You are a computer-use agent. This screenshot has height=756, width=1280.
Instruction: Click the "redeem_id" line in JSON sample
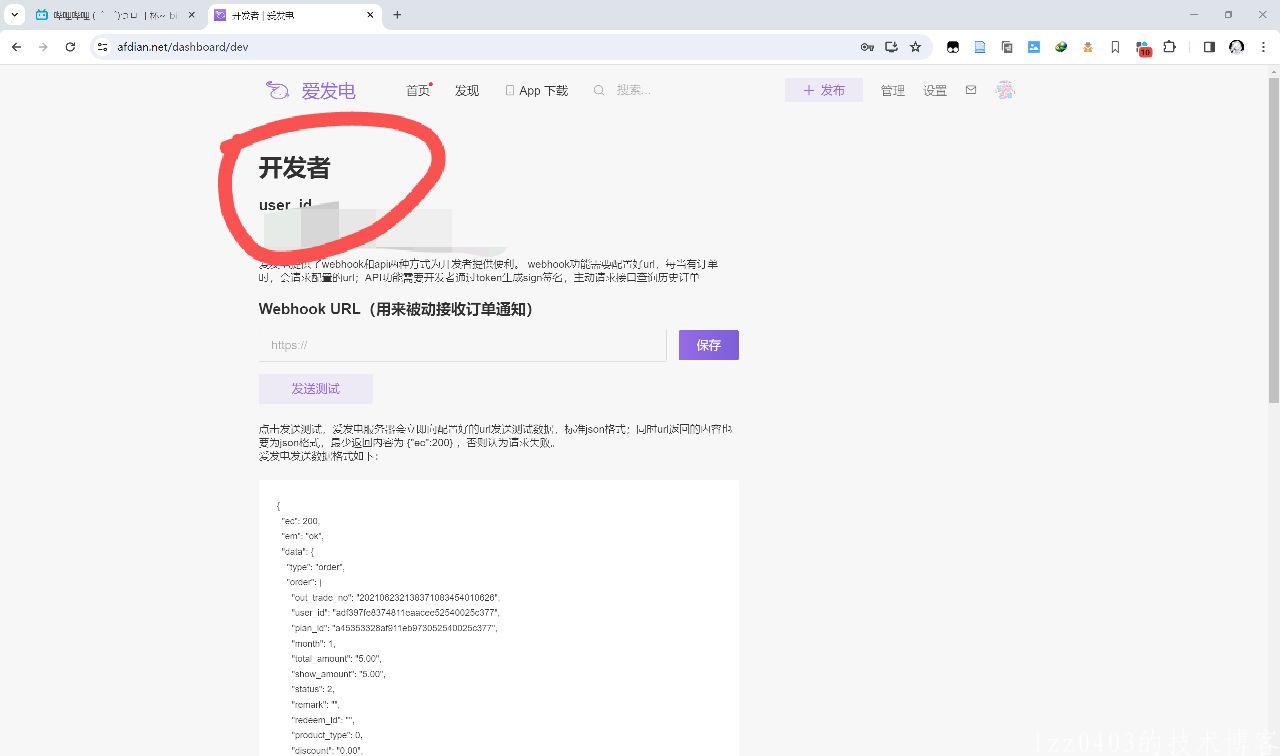pyautogui.click(x=323, y=720)
